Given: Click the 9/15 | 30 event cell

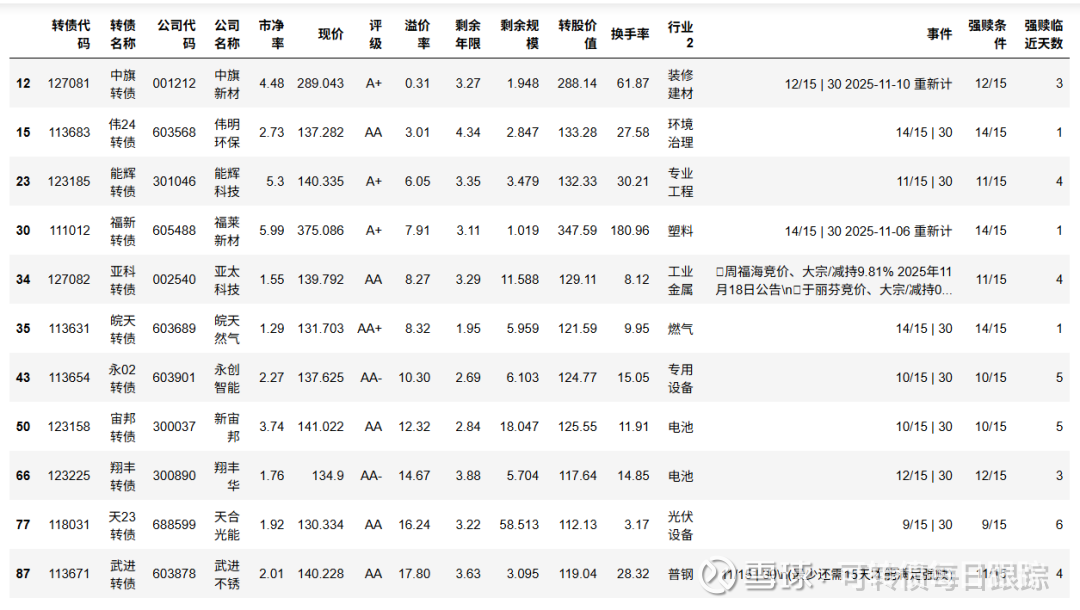Looking at the screenshot, I should pos(927,525).
